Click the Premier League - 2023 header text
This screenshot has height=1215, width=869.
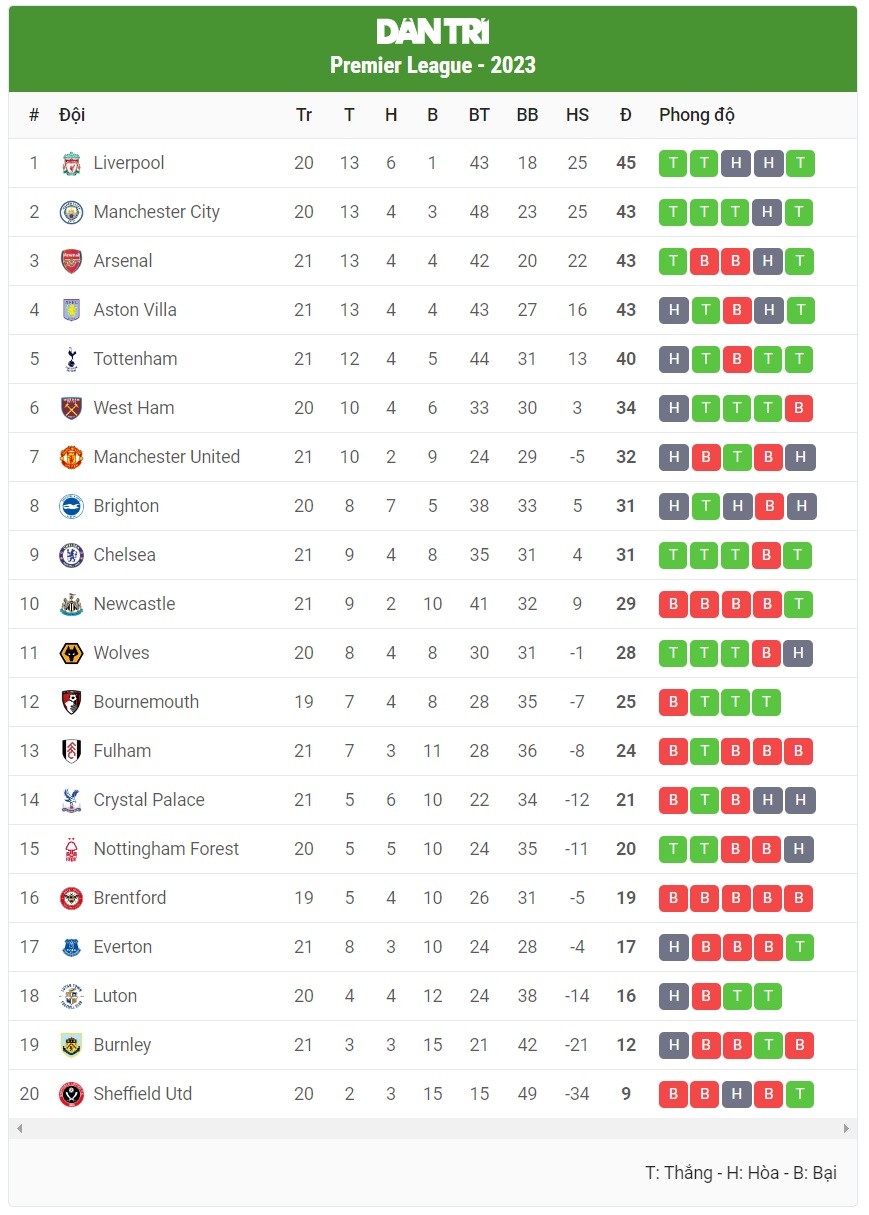[x=434, y=65]
